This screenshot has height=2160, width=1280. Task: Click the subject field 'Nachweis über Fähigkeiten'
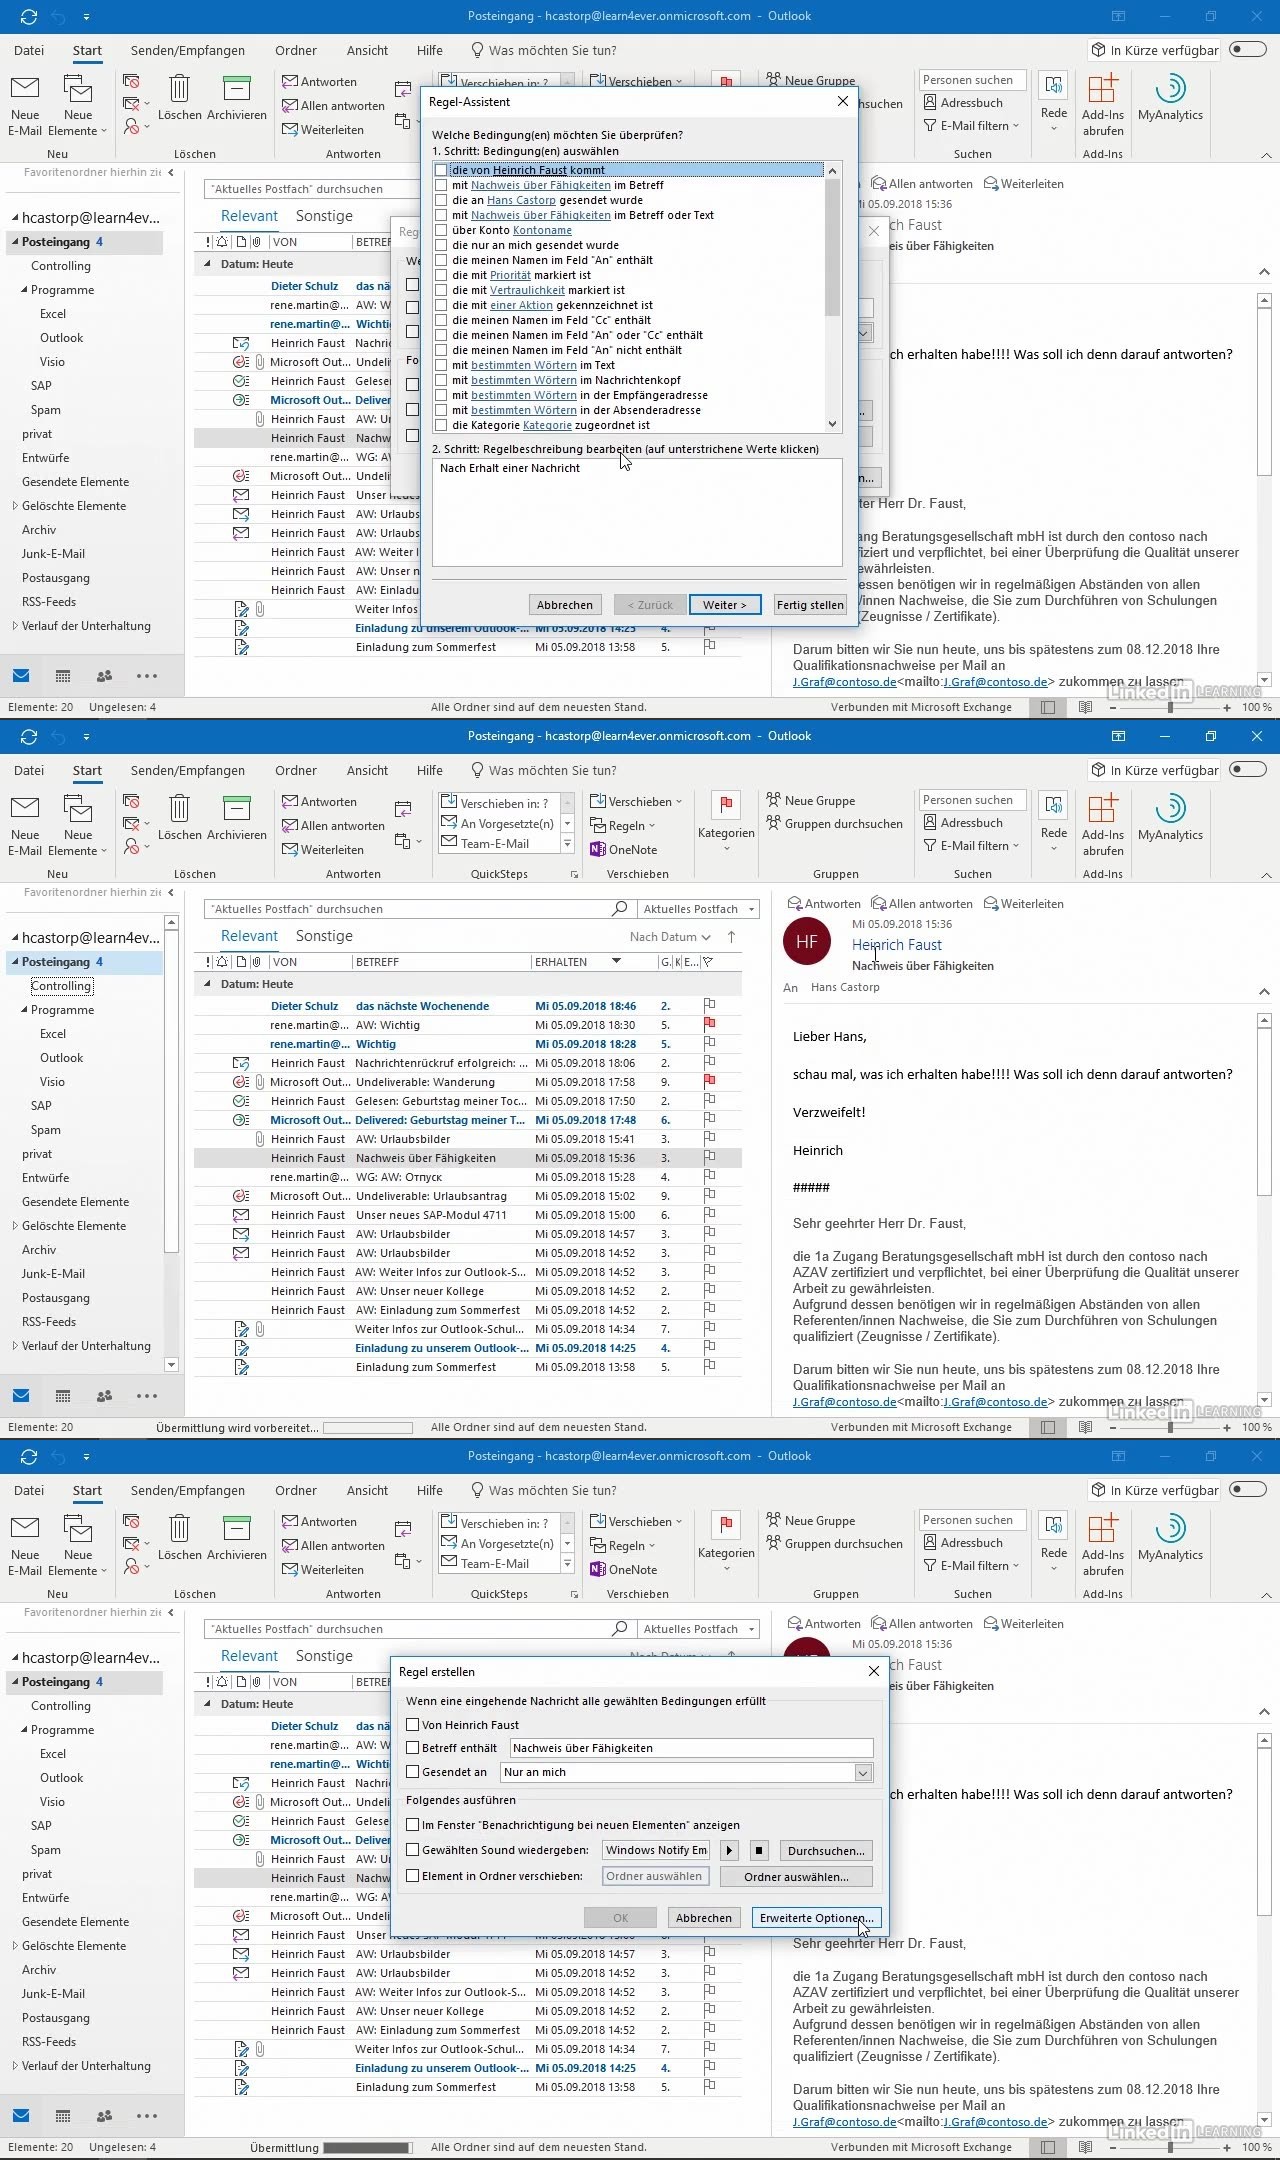[x=690, y=1748]
